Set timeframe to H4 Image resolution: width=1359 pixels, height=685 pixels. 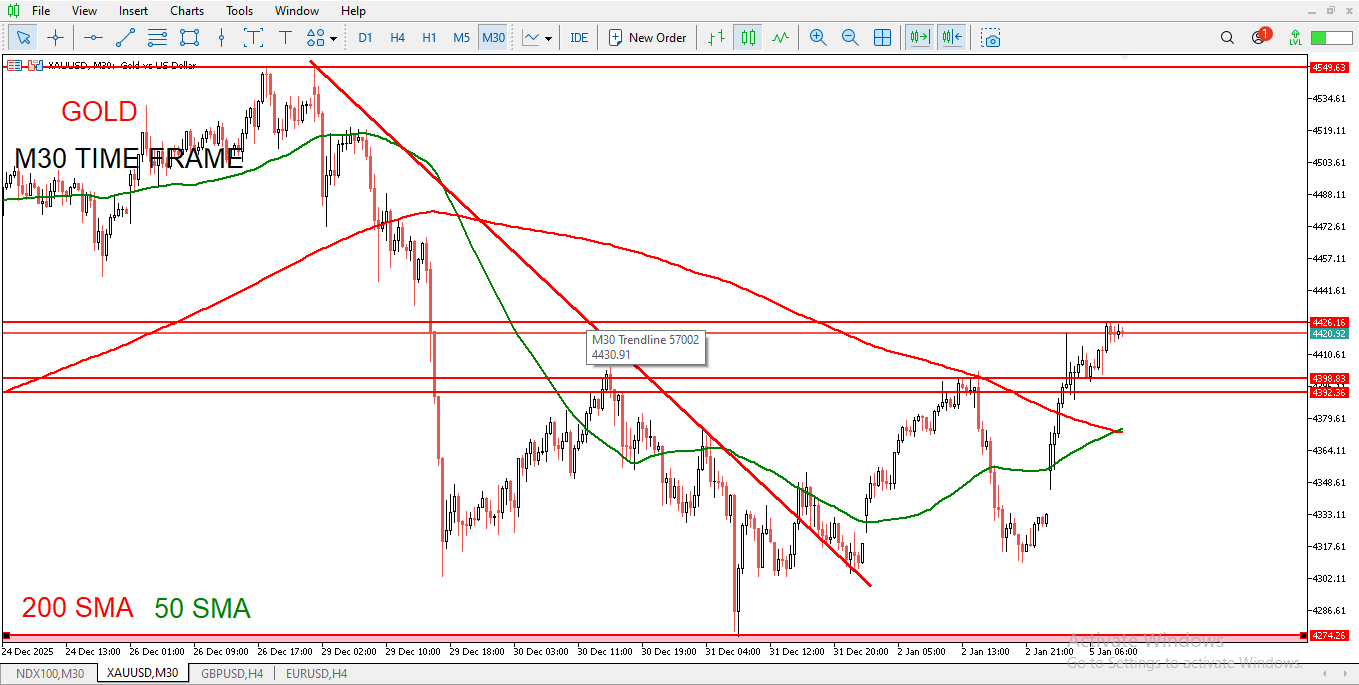397,38
